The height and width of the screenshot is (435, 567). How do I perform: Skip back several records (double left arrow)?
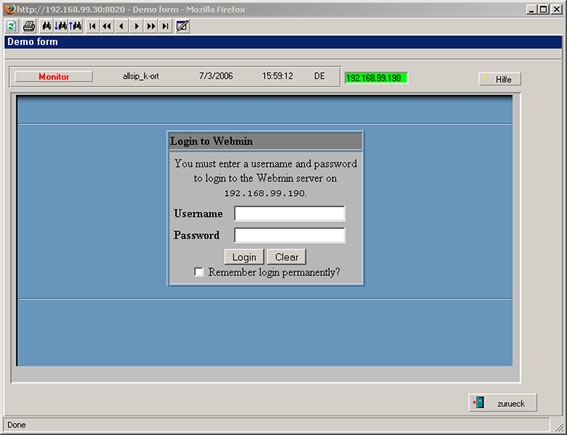pos(107,26)
